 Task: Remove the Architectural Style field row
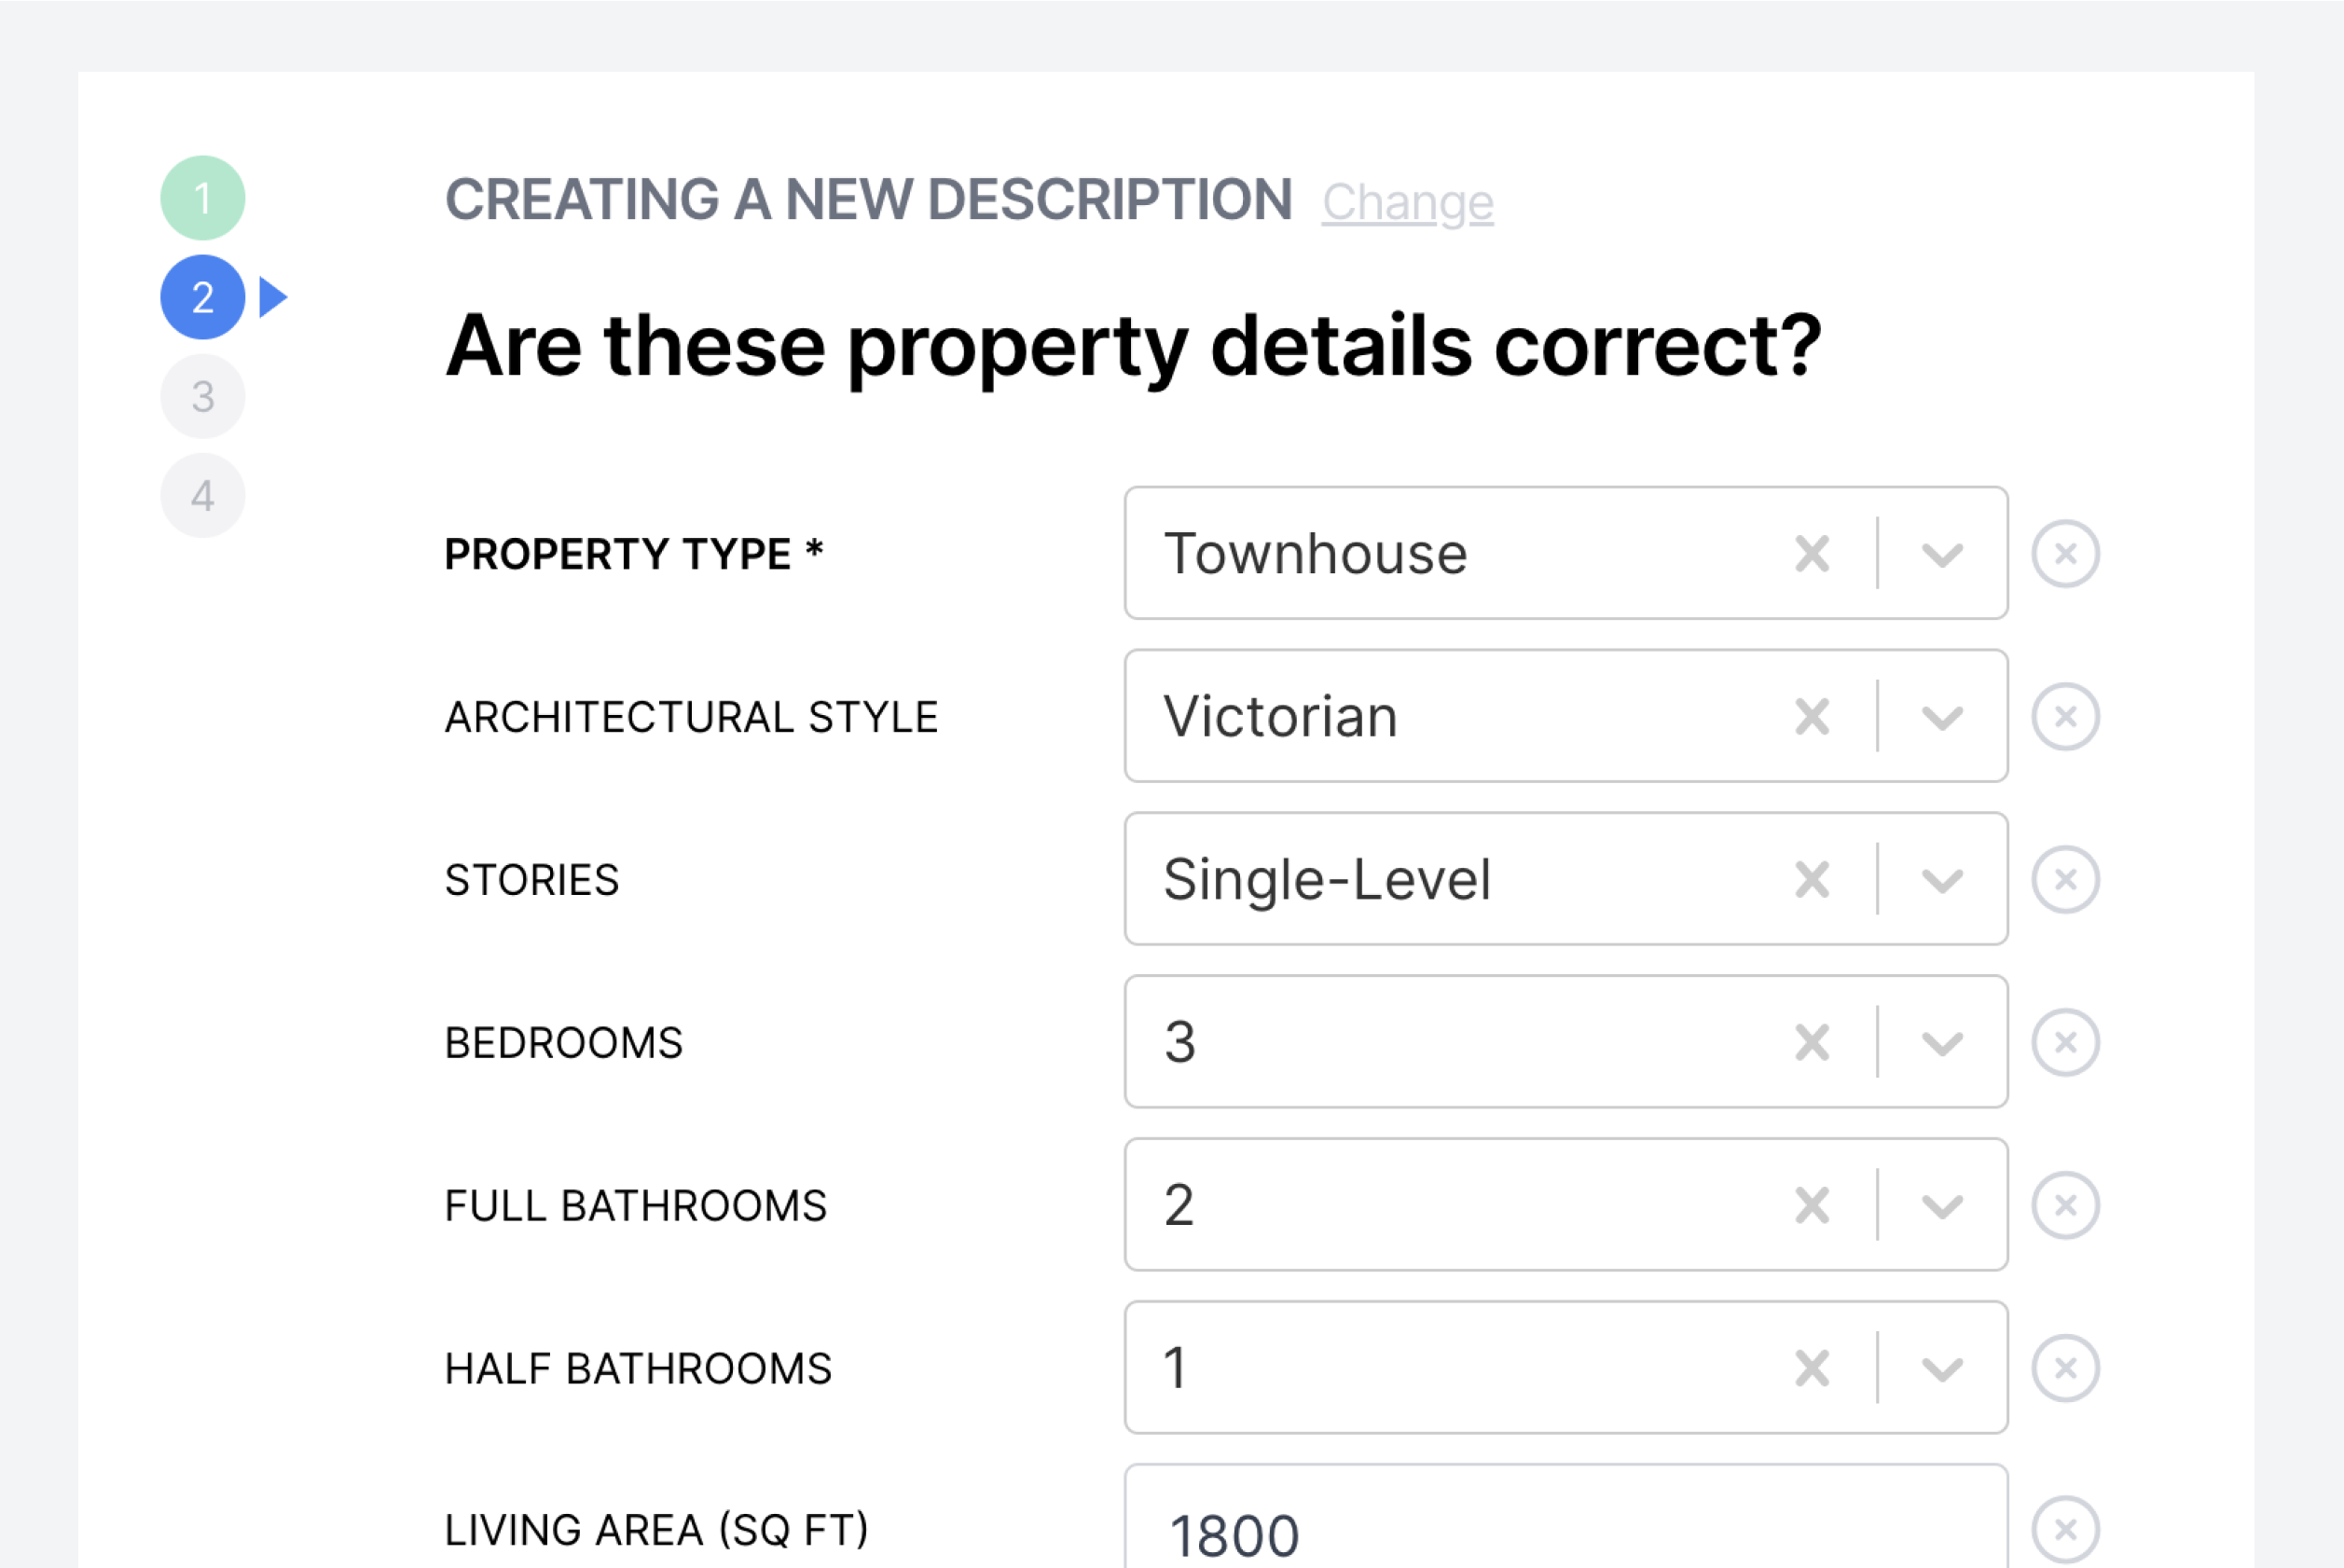pos(2065,716)
